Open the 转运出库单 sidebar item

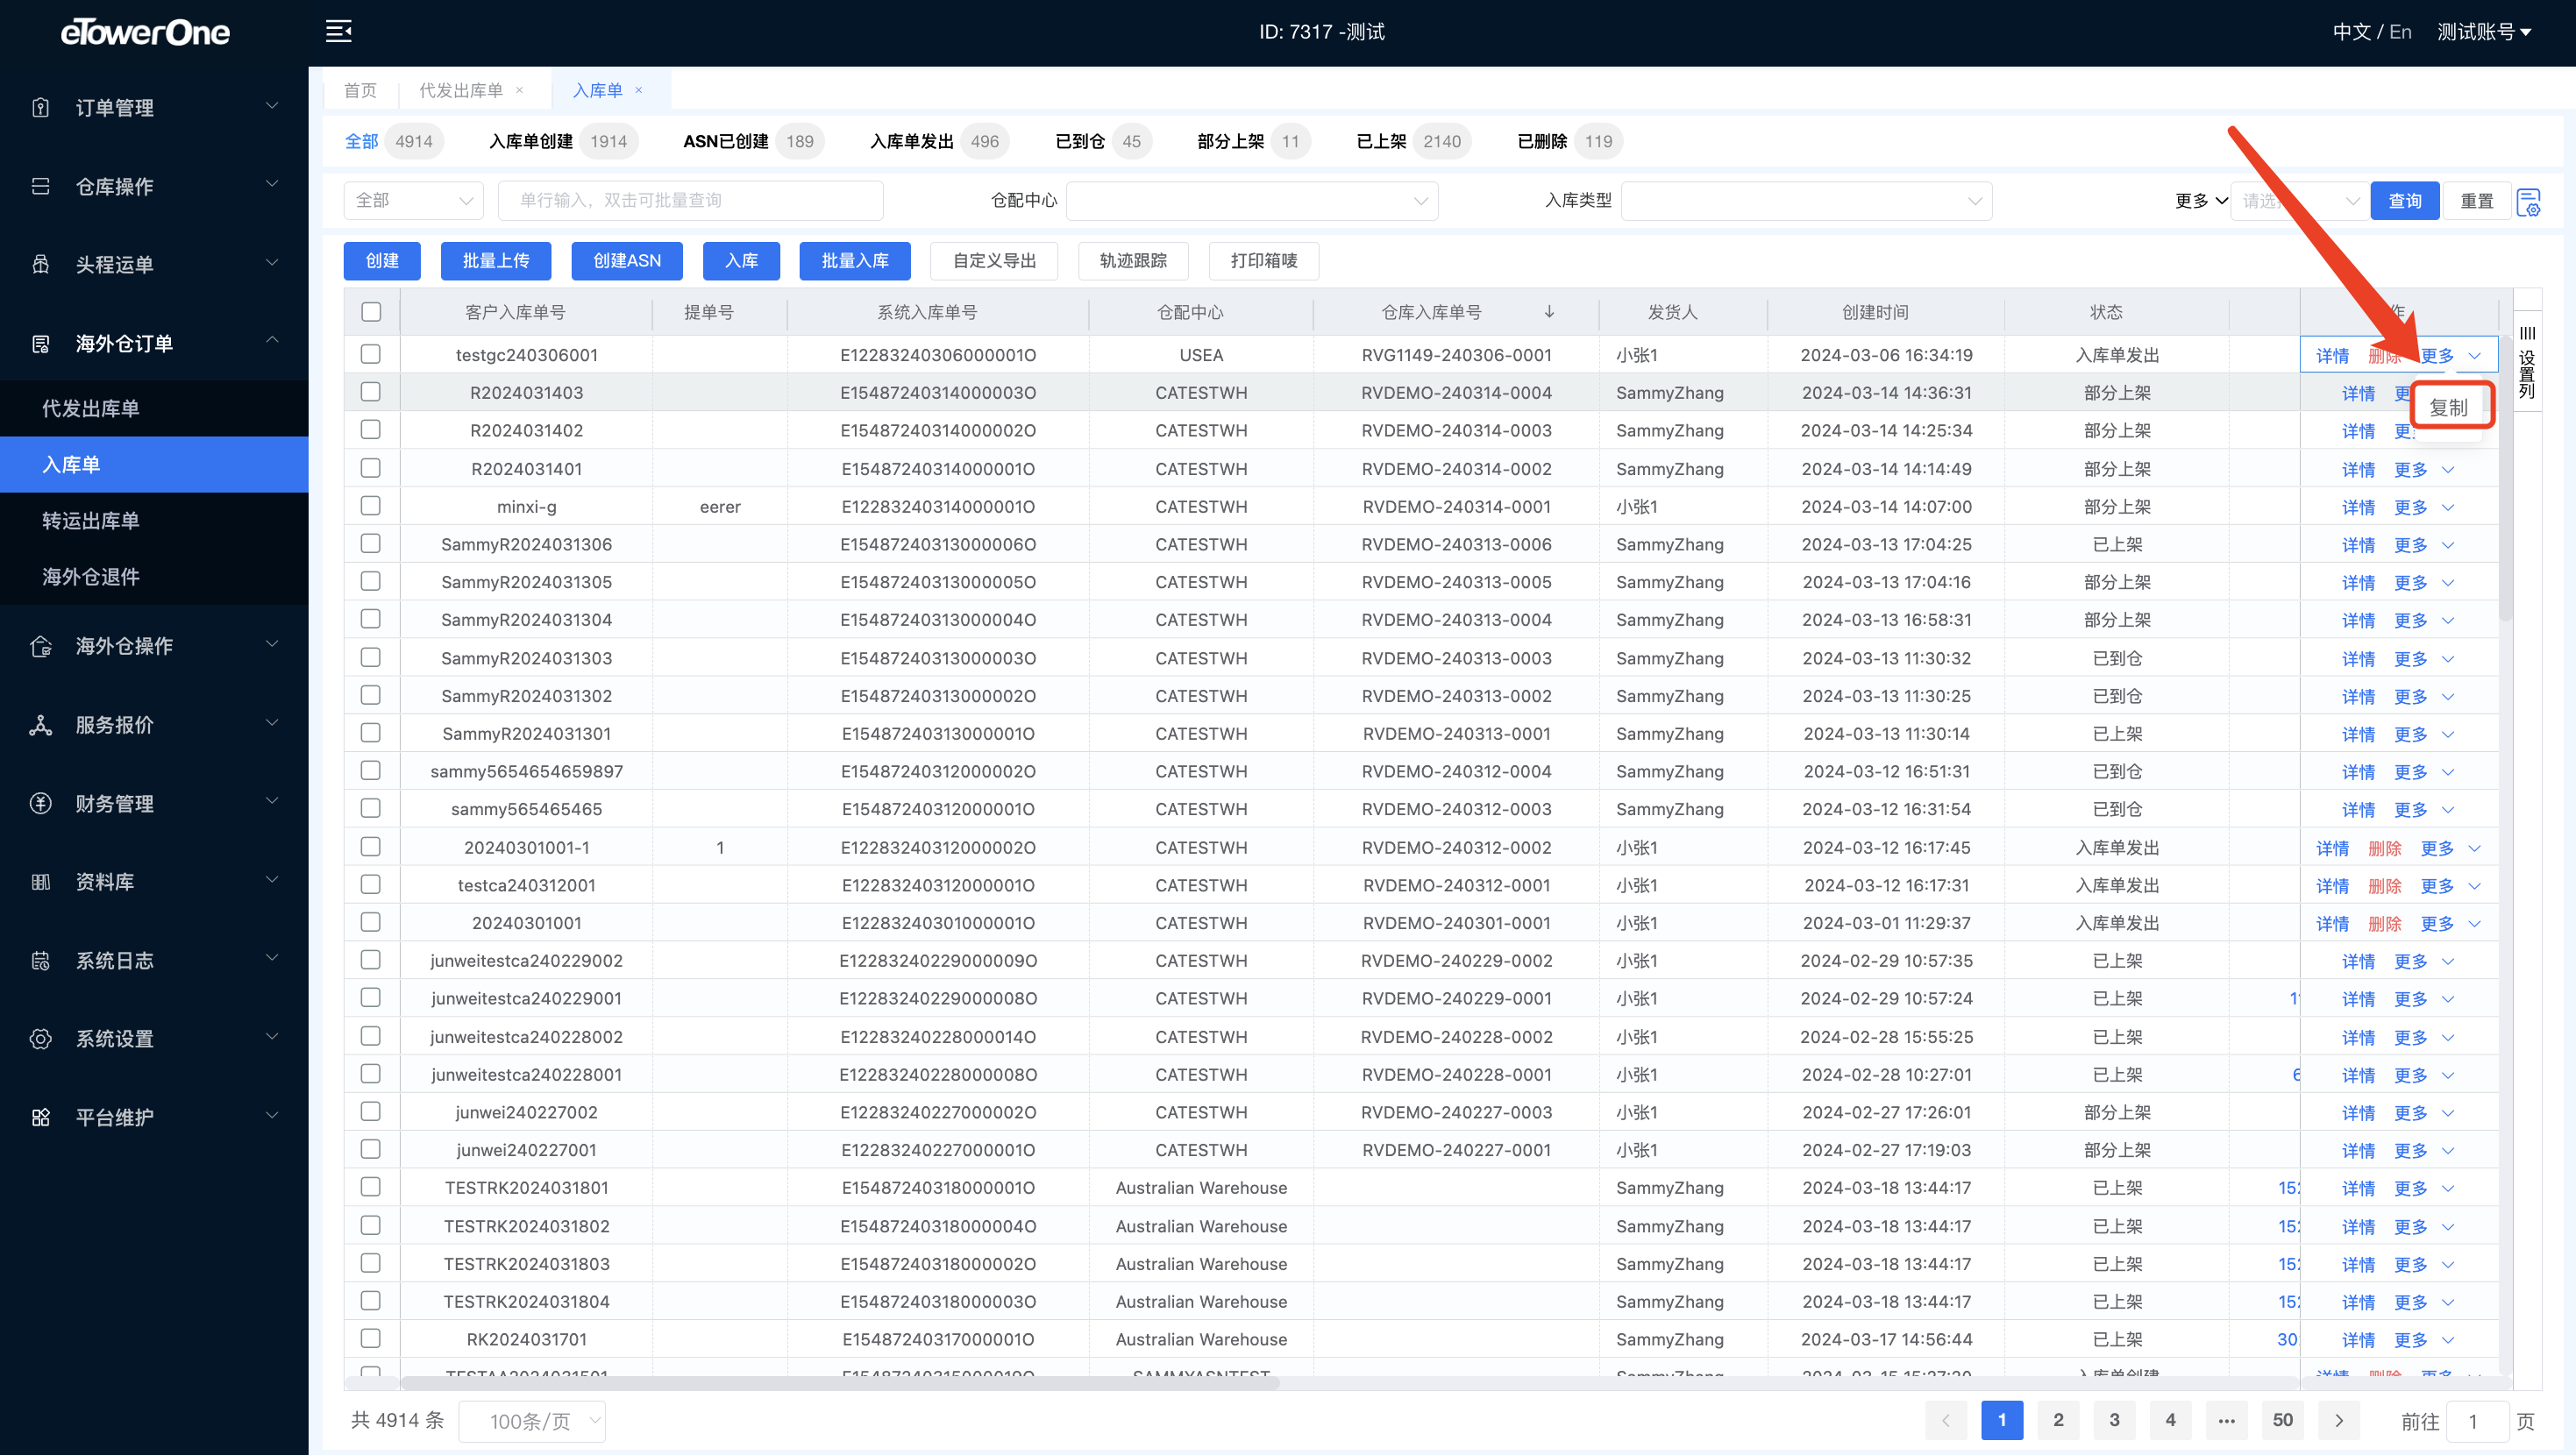154,521
